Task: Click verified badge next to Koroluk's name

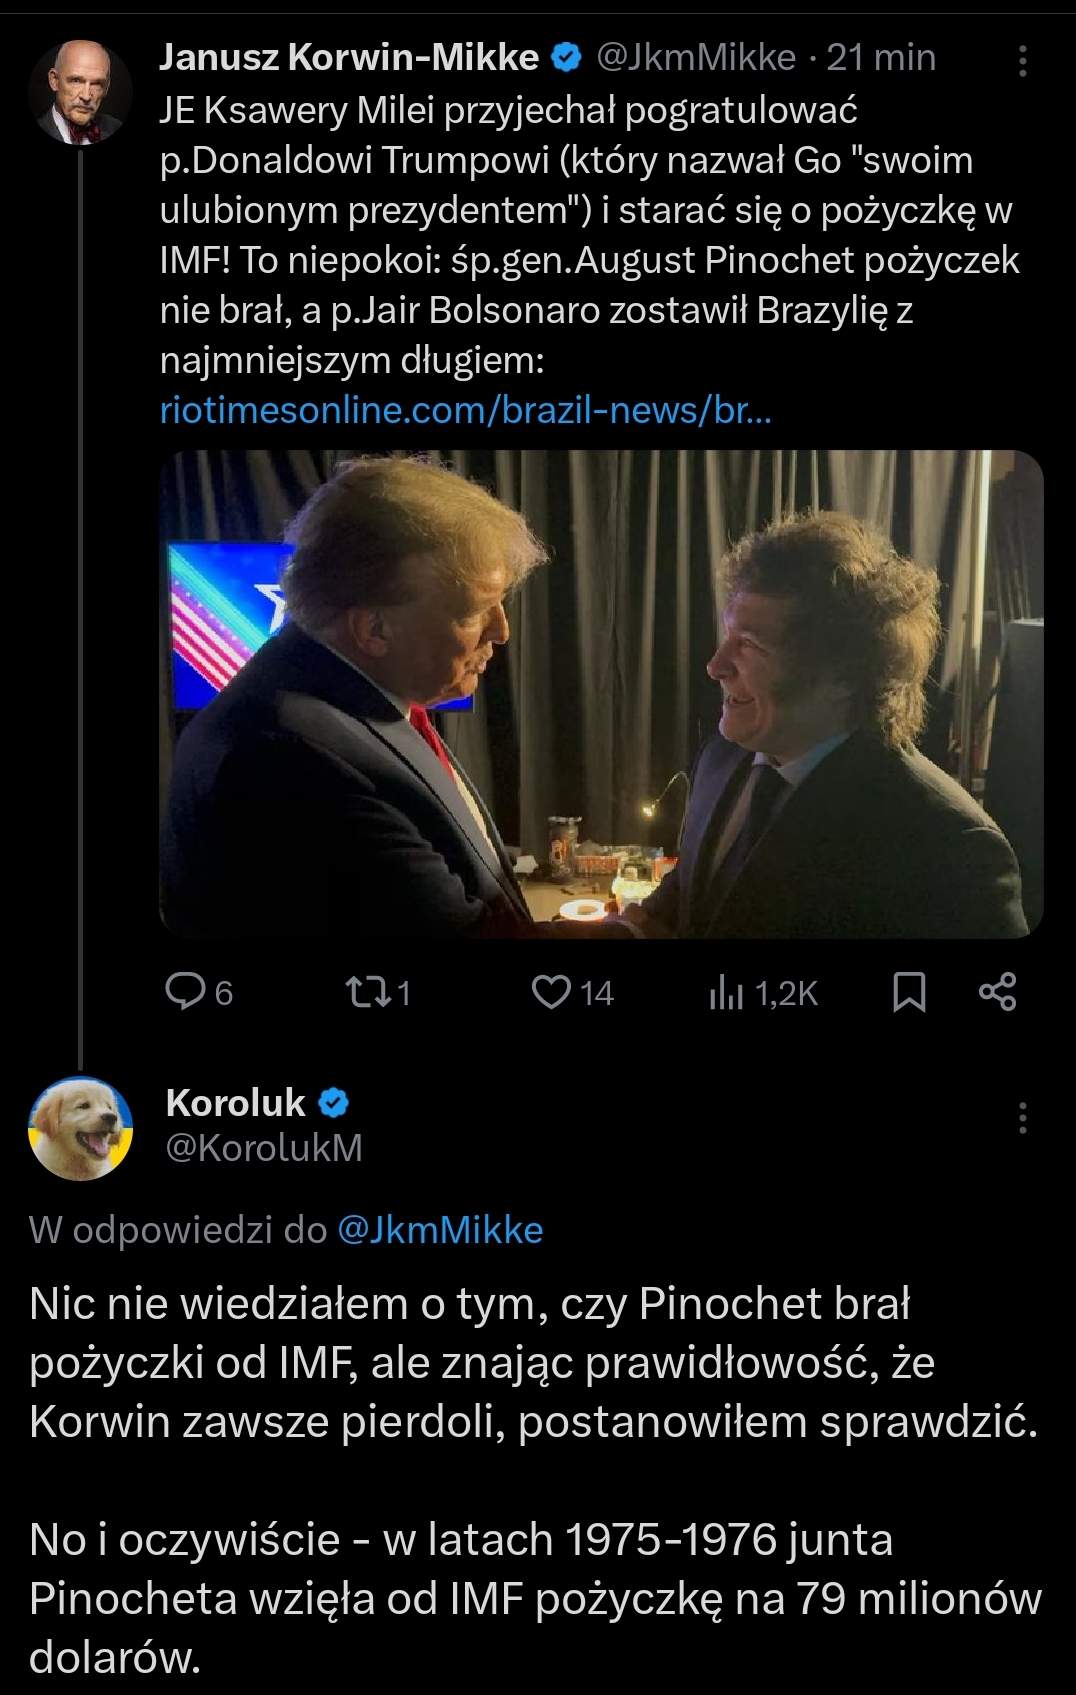Action: [333, 1103]
